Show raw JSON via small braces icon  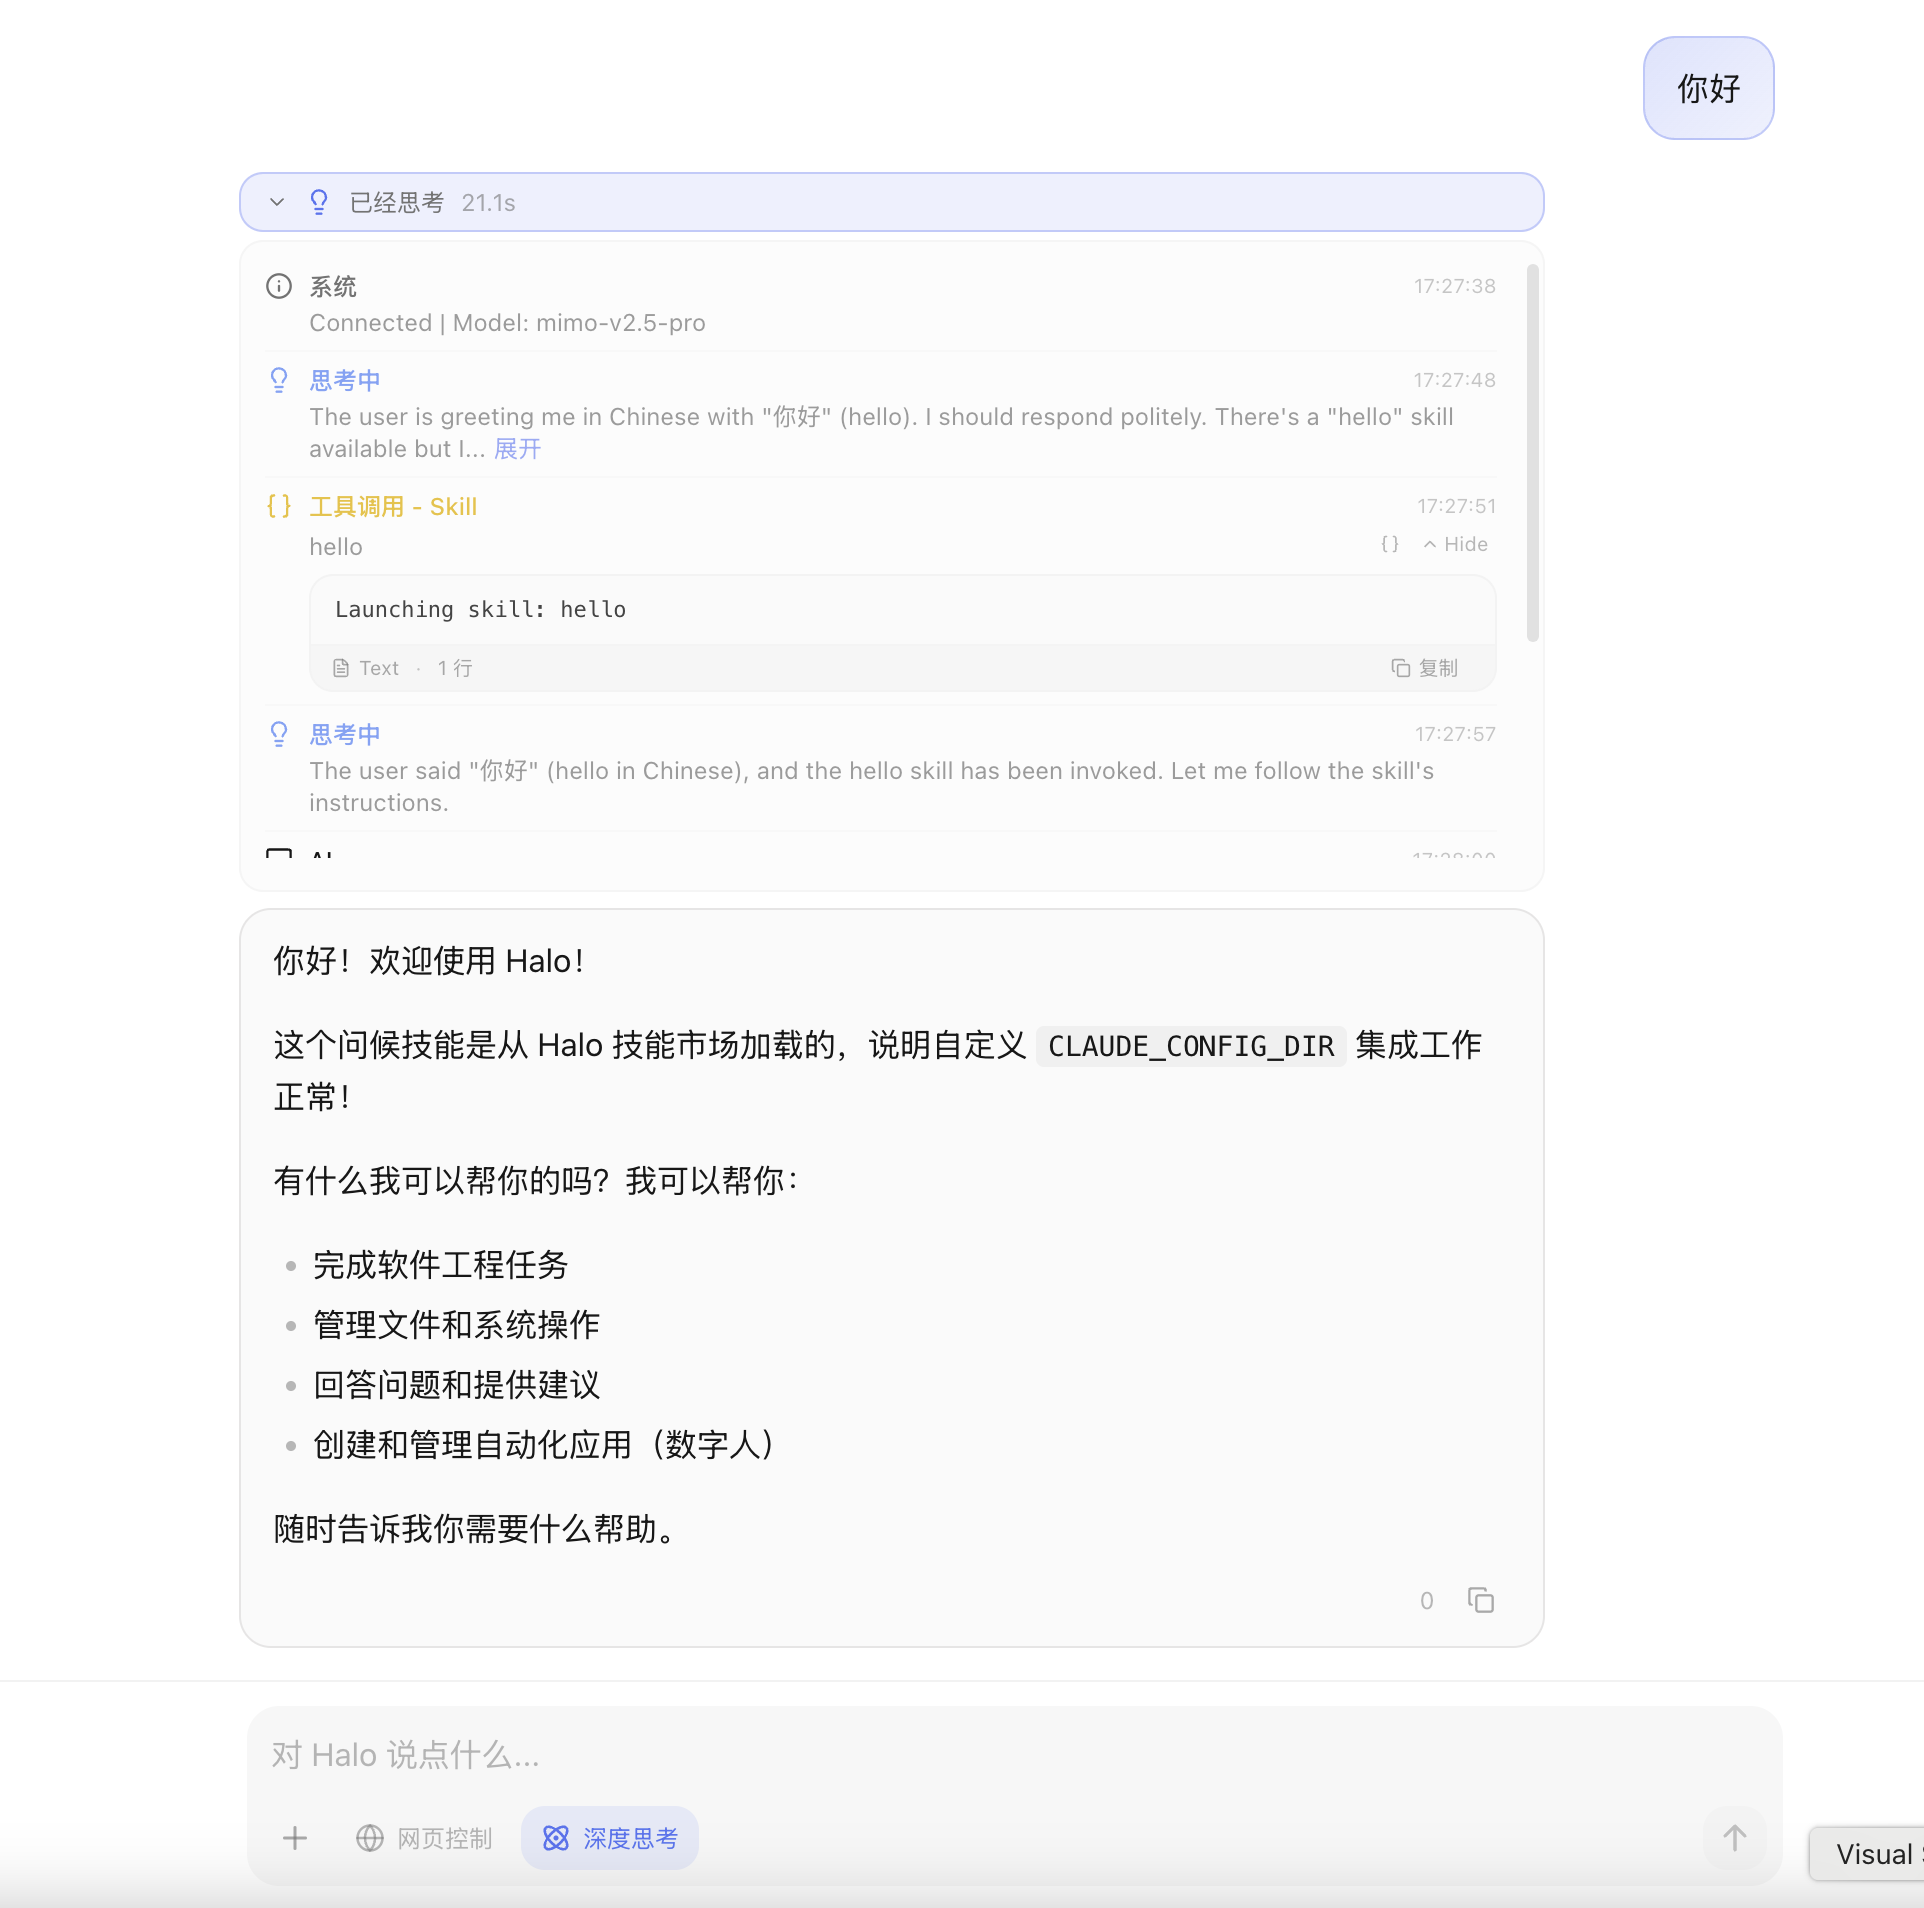pos(1390,544)
